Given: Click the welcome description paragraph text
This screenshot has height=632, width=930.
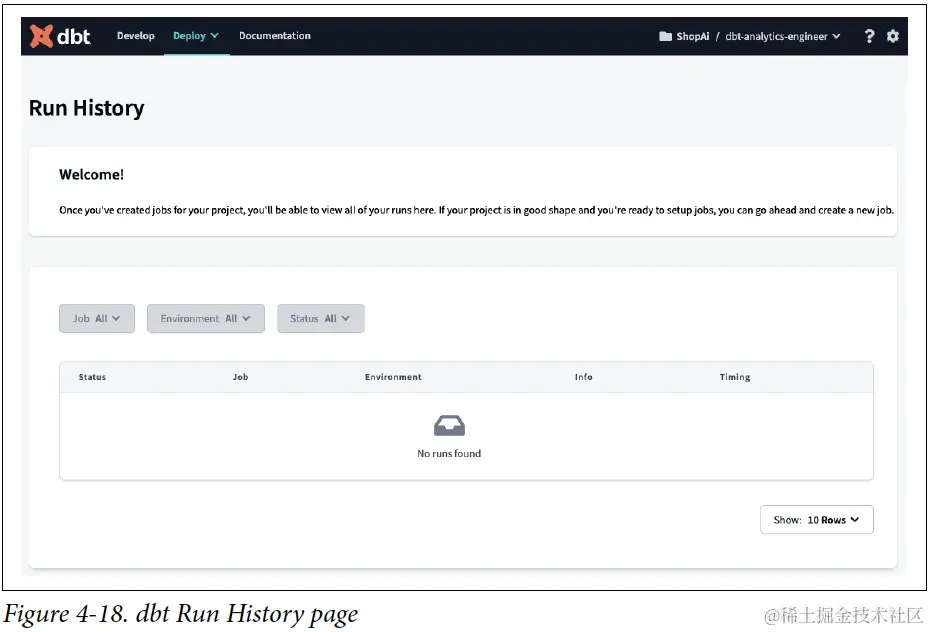Looking at the screenshot, I should [476, 210].
